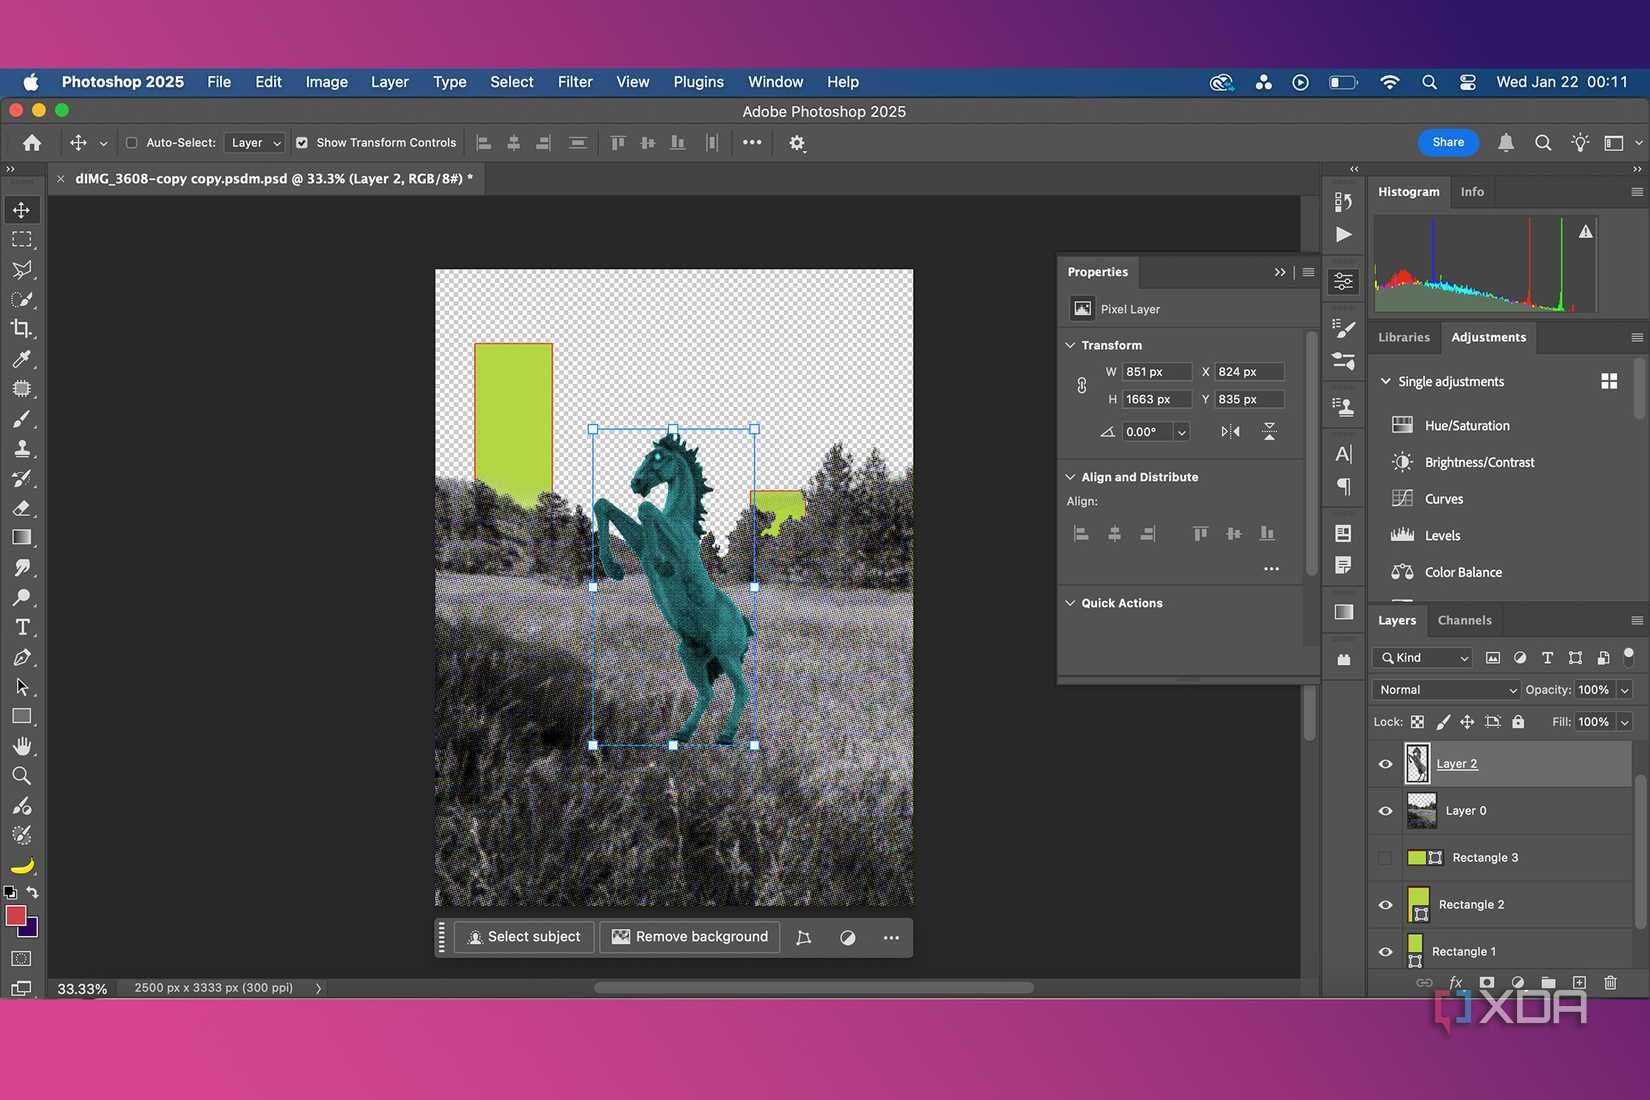Hide Rectangle 2 layer visibility
Image resolution: width=1650 pixels, height=1100 pixels.
coord(1385,905)
